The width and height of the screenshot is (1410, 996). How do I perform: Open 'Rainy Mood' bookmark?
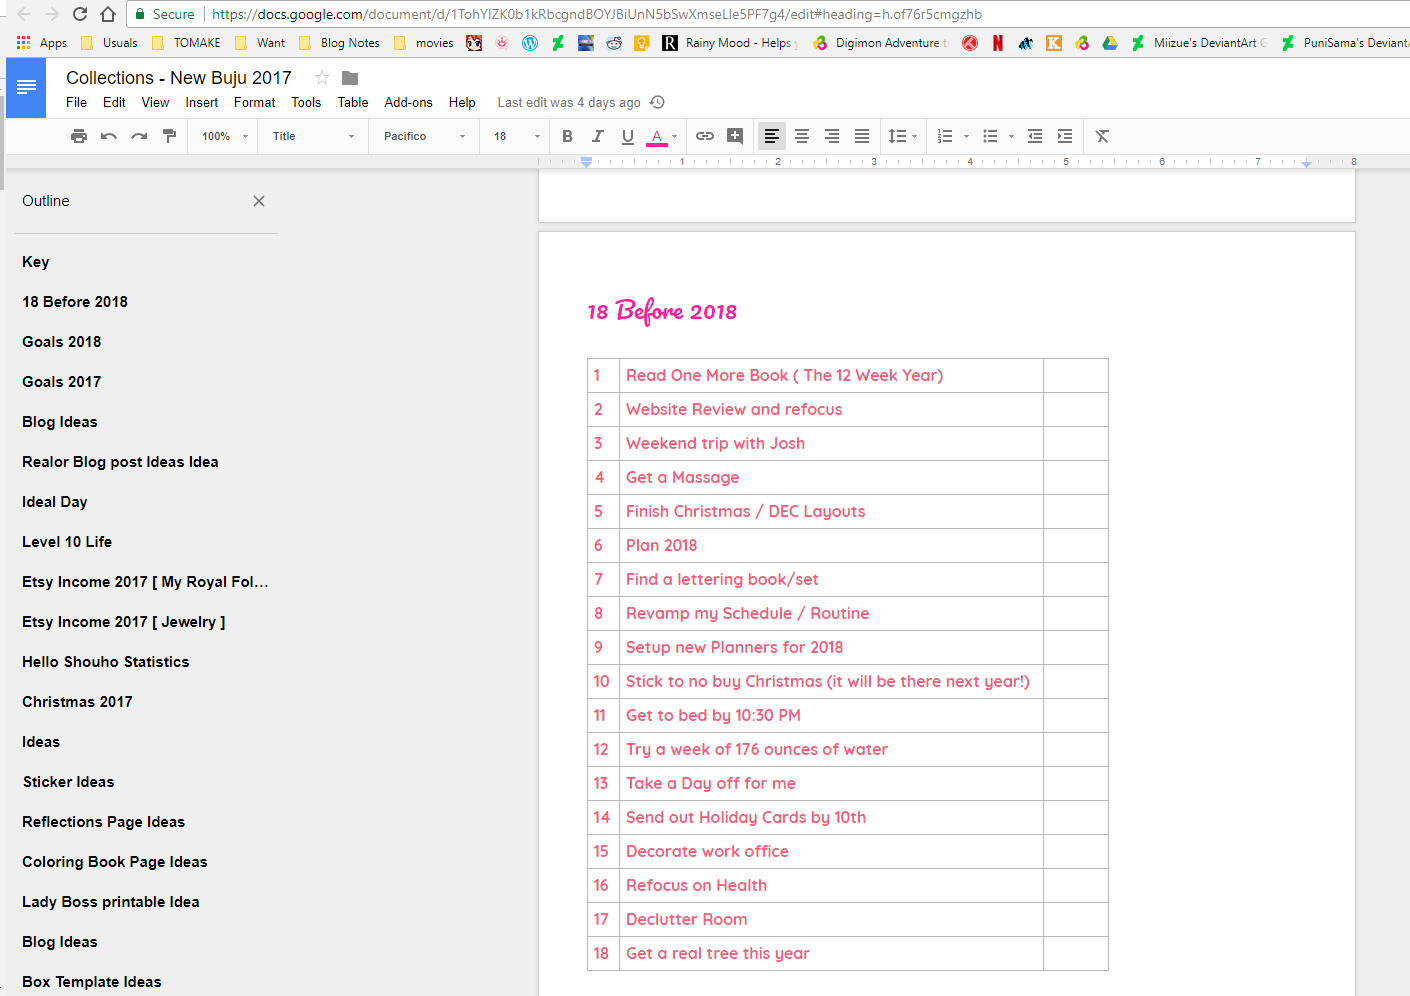click(x=729, y=43)
